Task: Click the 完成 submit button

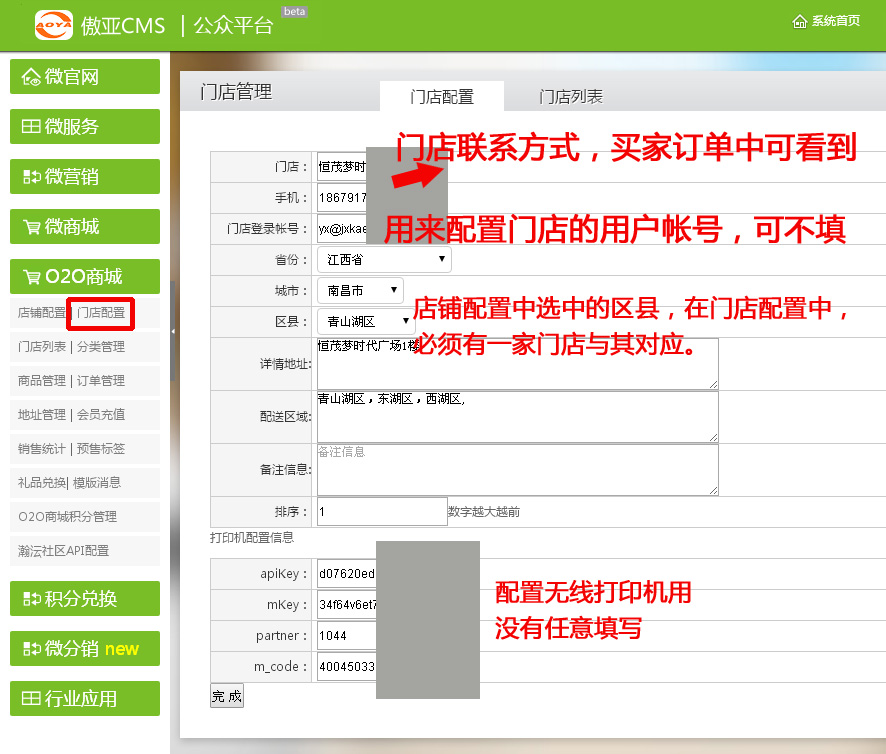Action: (227, 697)
